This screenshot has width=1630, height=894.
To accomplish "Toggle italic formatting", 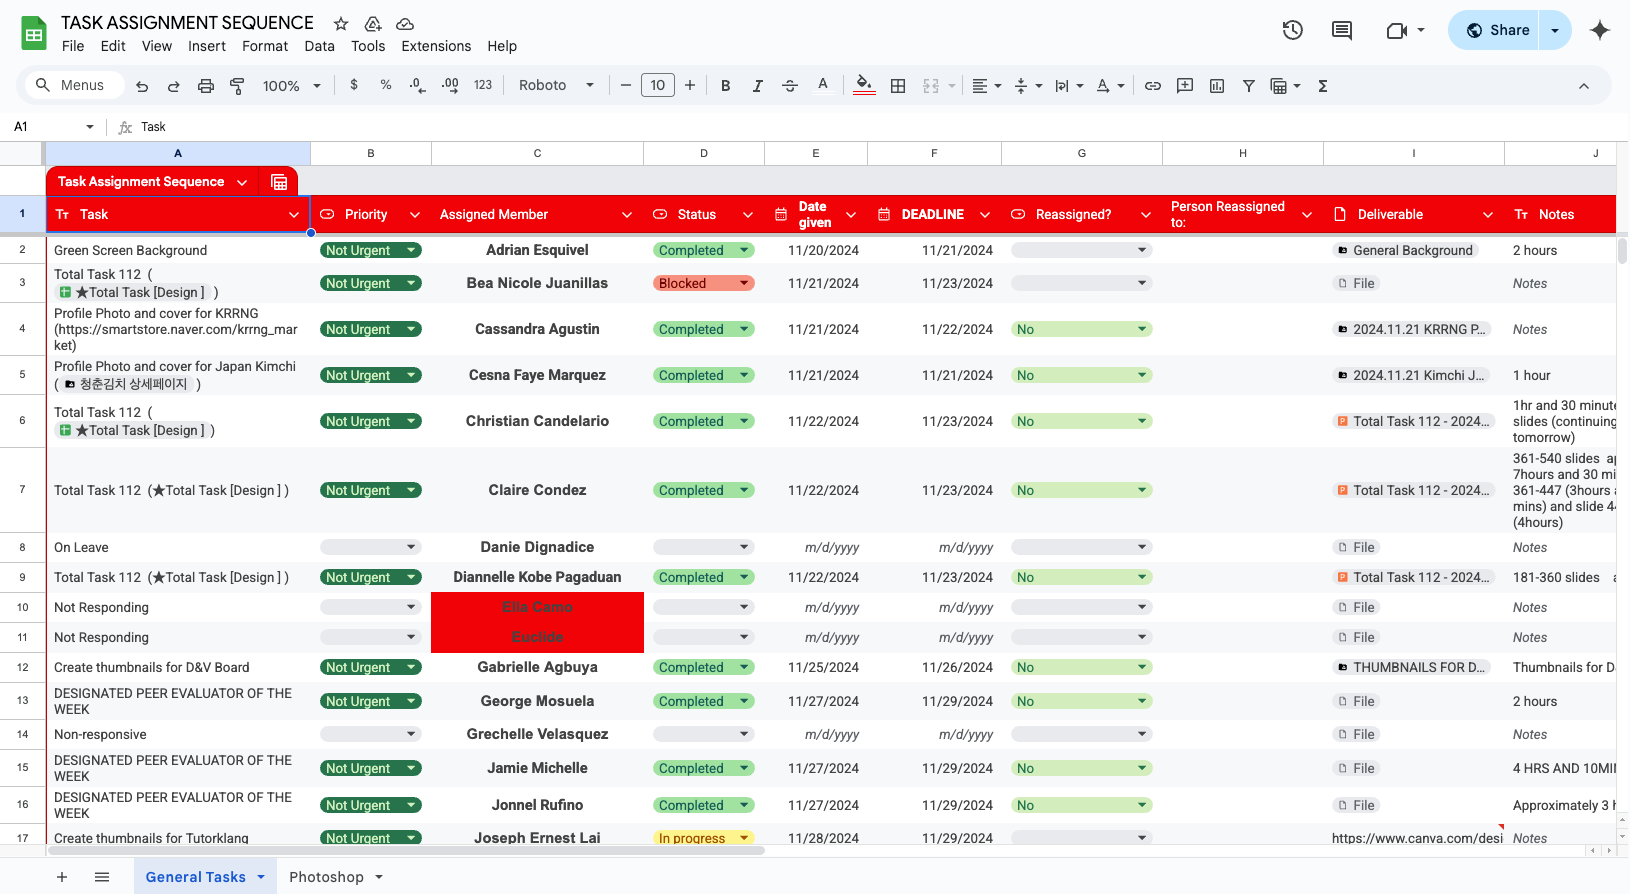I will (757, 86).
